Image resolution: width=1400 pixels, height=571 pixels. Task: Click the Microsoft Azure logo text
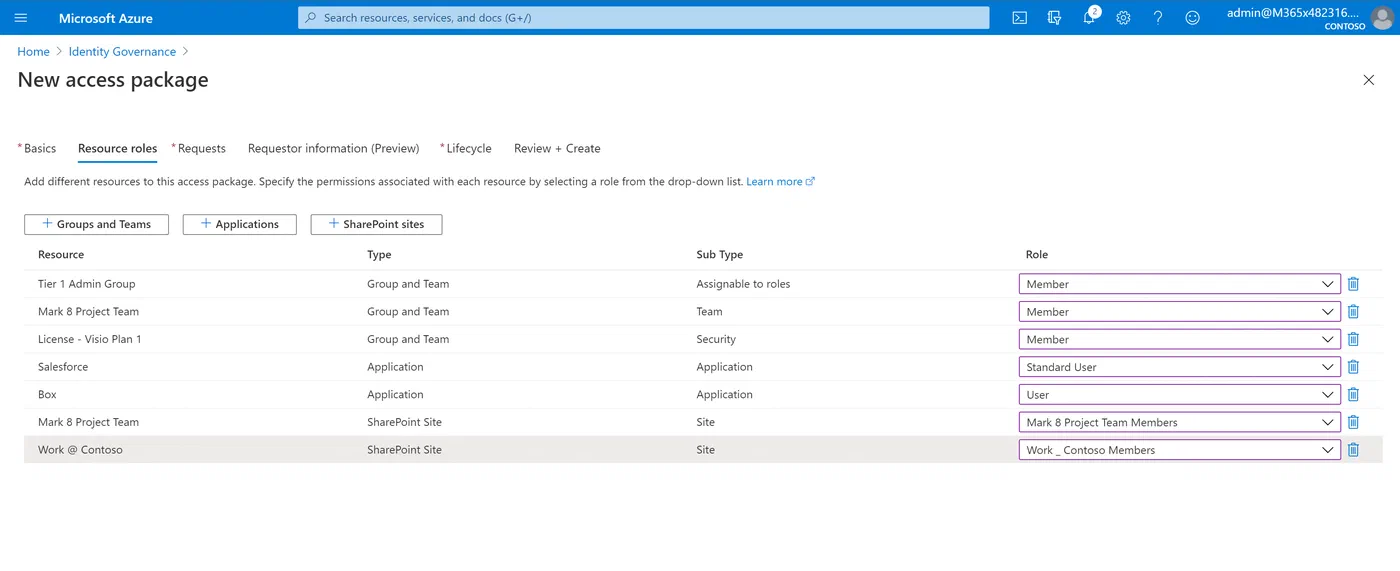pos(106,18)
